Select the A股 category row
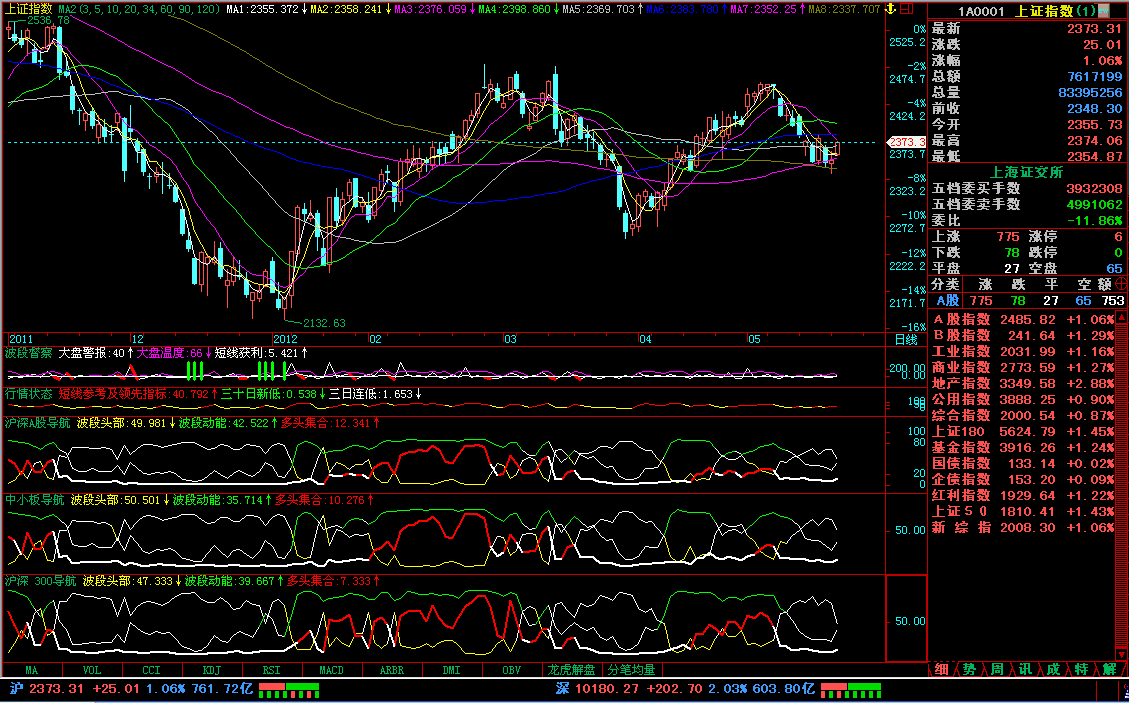This screenshot has height=703, width=1129. (x=1028, y=301)
